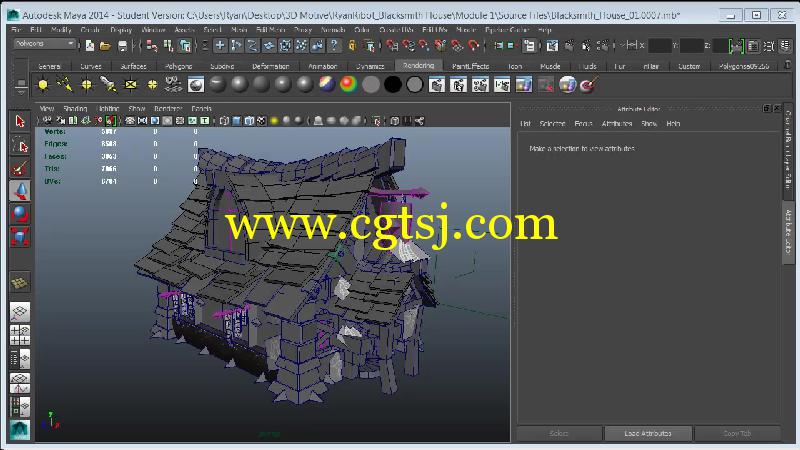This screenshot has width=800, height=450.
Task: Click the Copy Tab button
Action: point(737,433)
